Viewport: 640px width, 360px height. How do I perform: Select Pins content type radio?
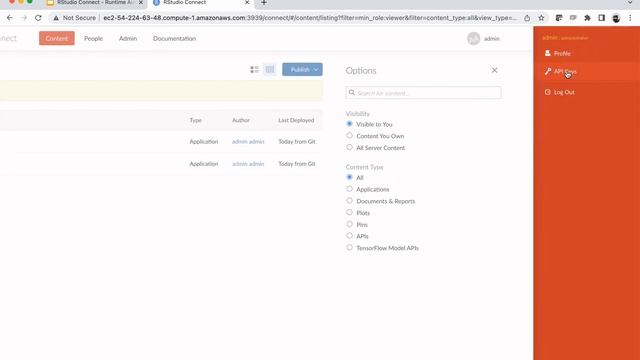349,224
